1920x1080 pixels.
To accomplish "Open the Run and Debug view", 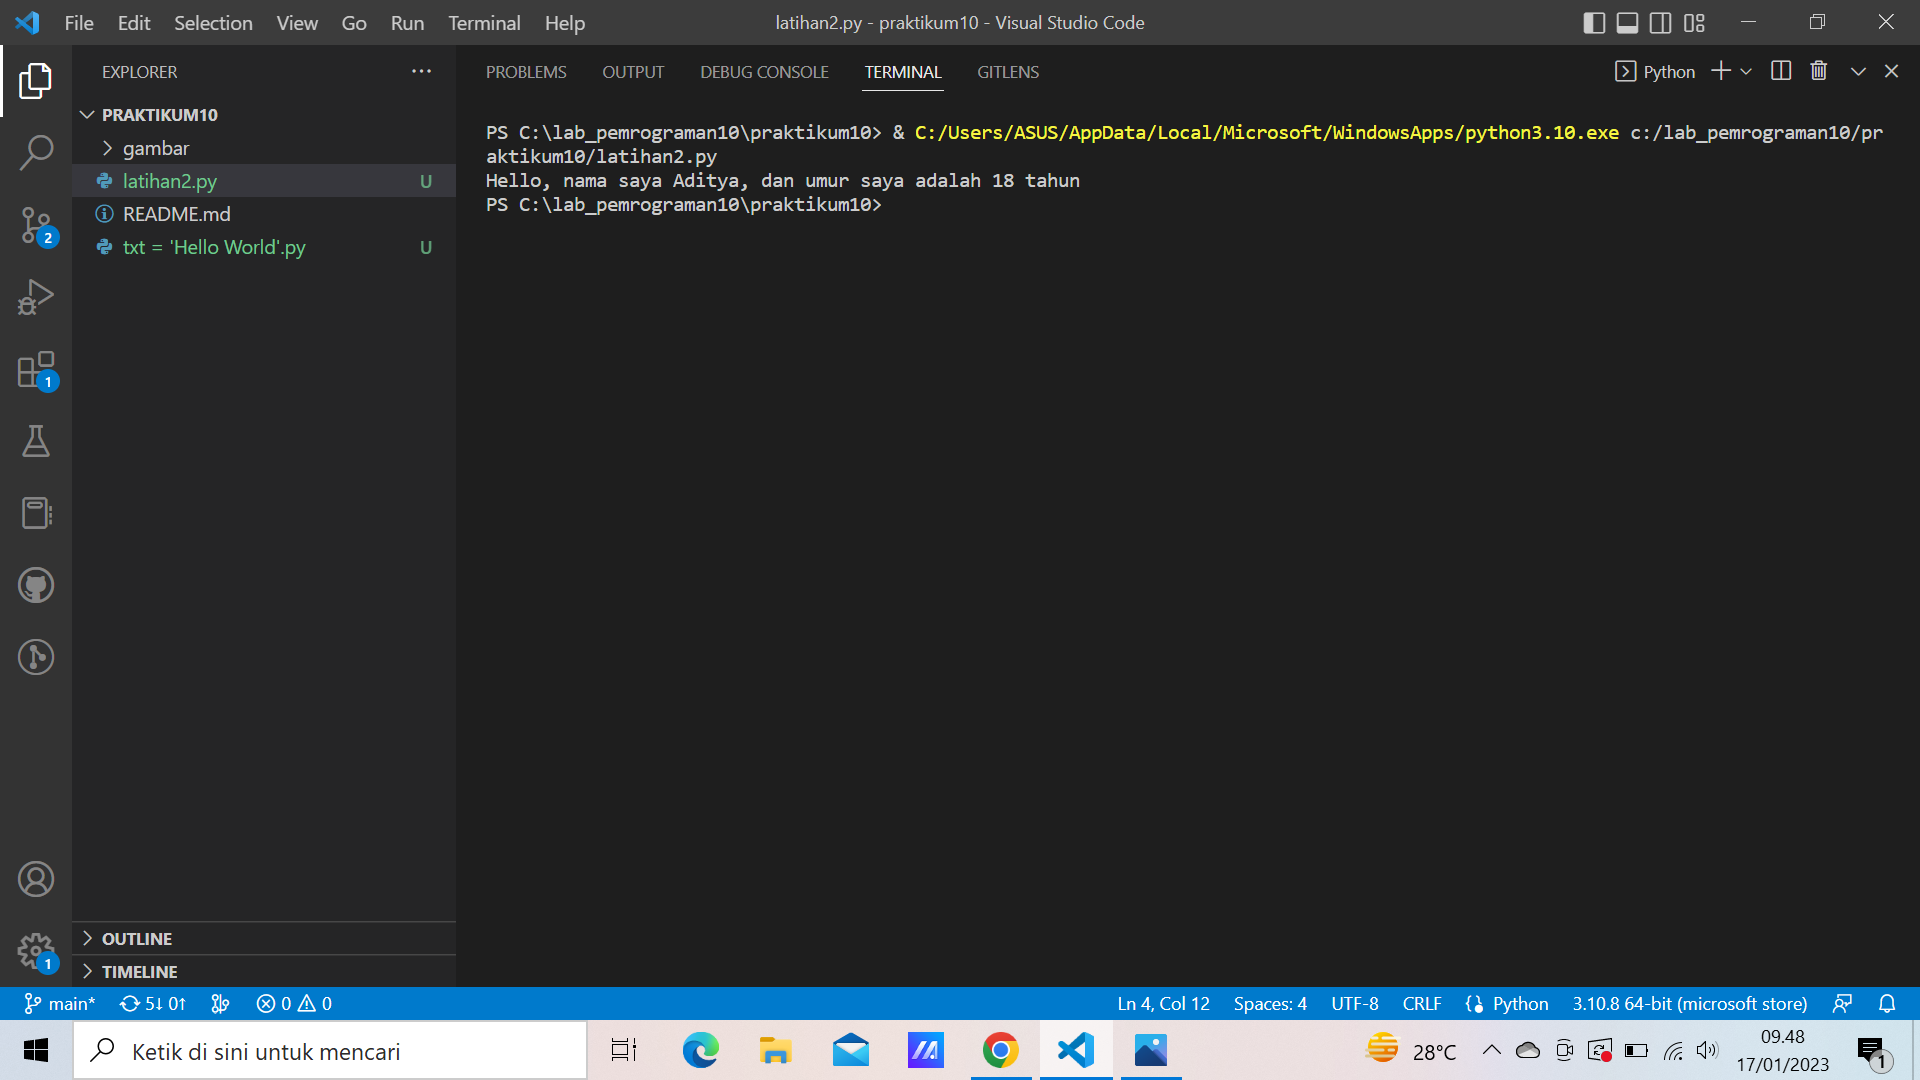I will pos(36,296).
